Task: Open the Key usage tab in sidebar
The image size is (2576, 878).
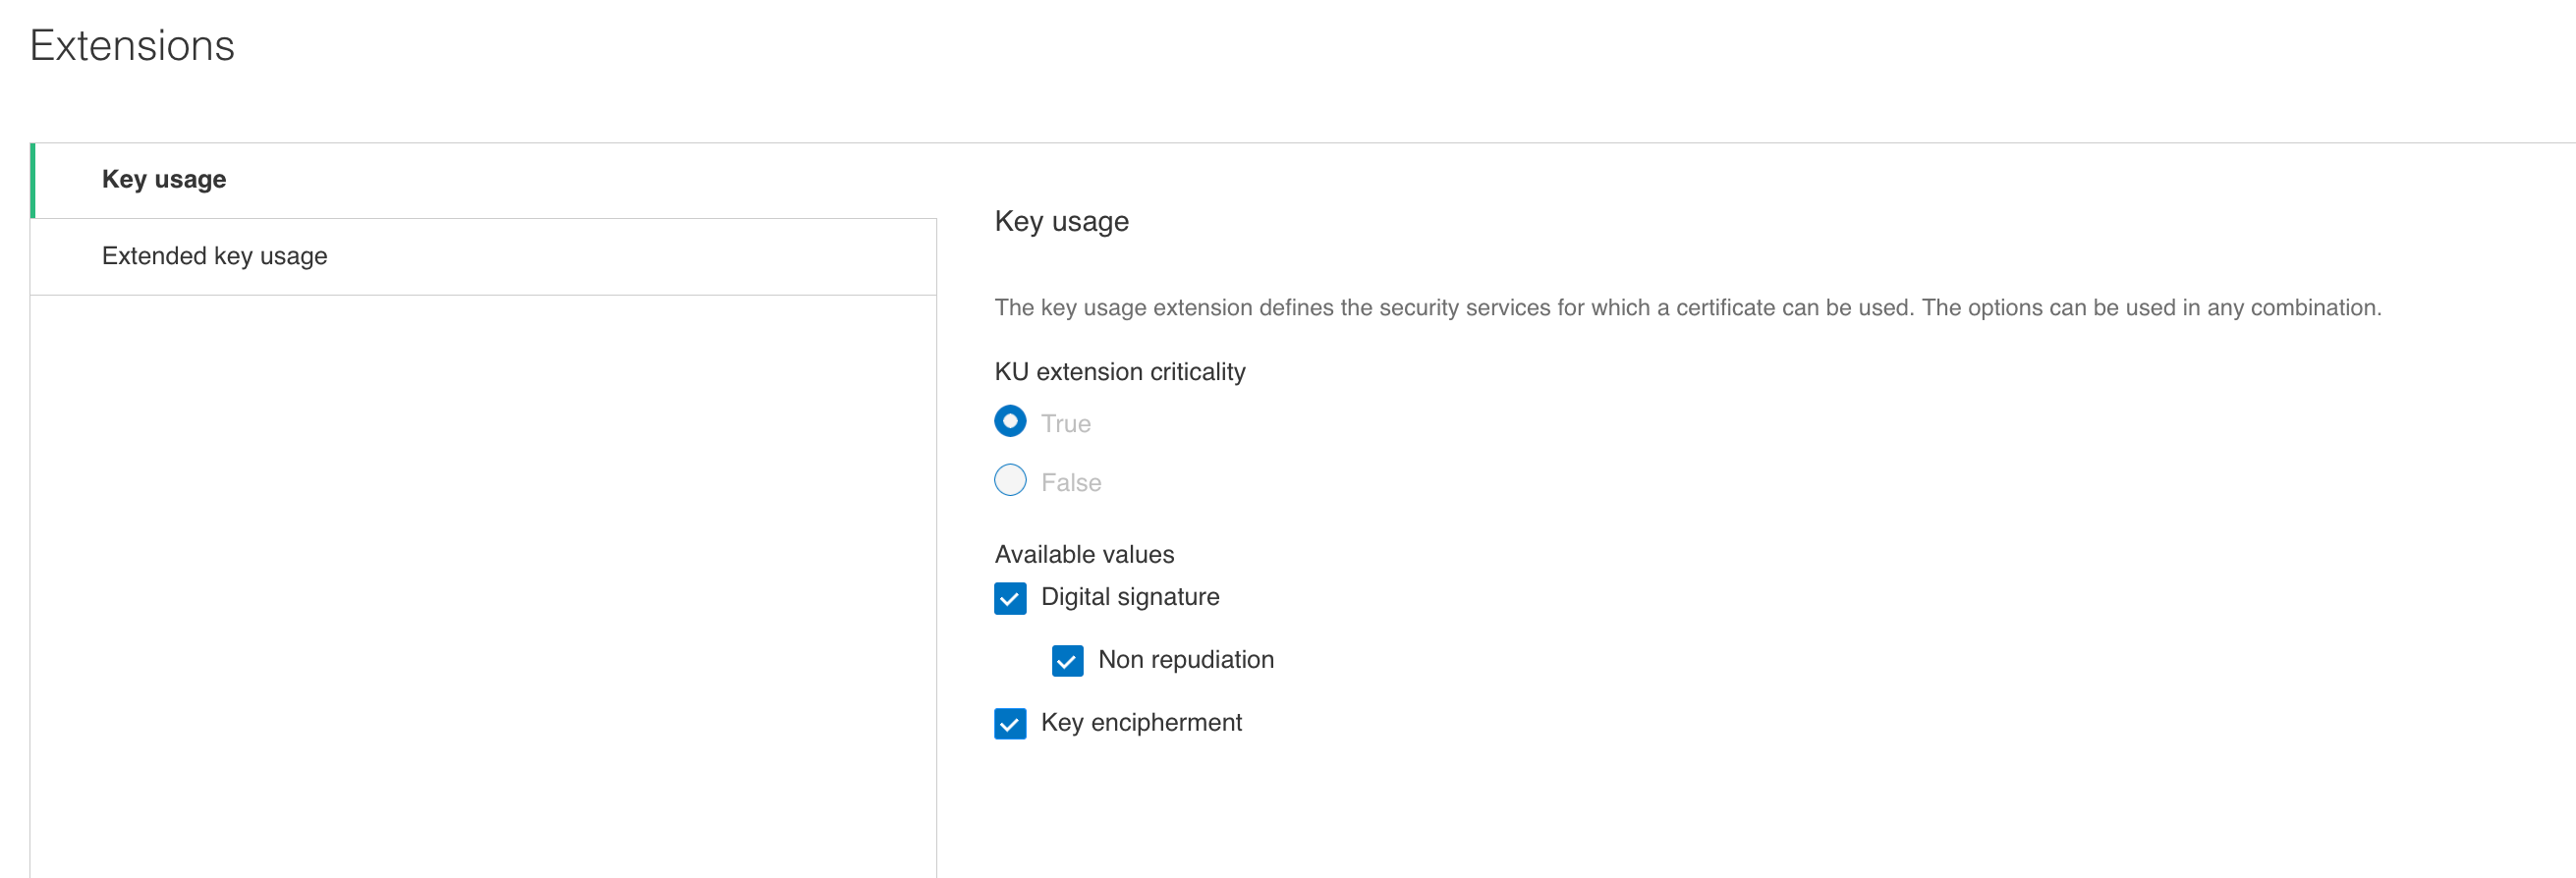Action: [164, 180]
